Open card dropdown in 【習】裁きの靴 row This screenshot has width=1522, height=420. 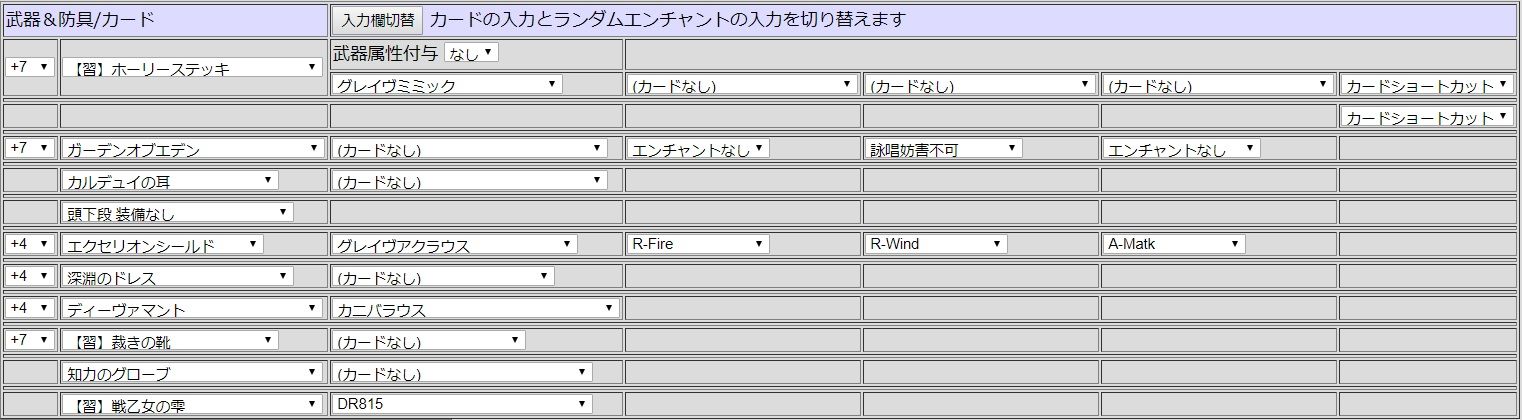[428, 340]
